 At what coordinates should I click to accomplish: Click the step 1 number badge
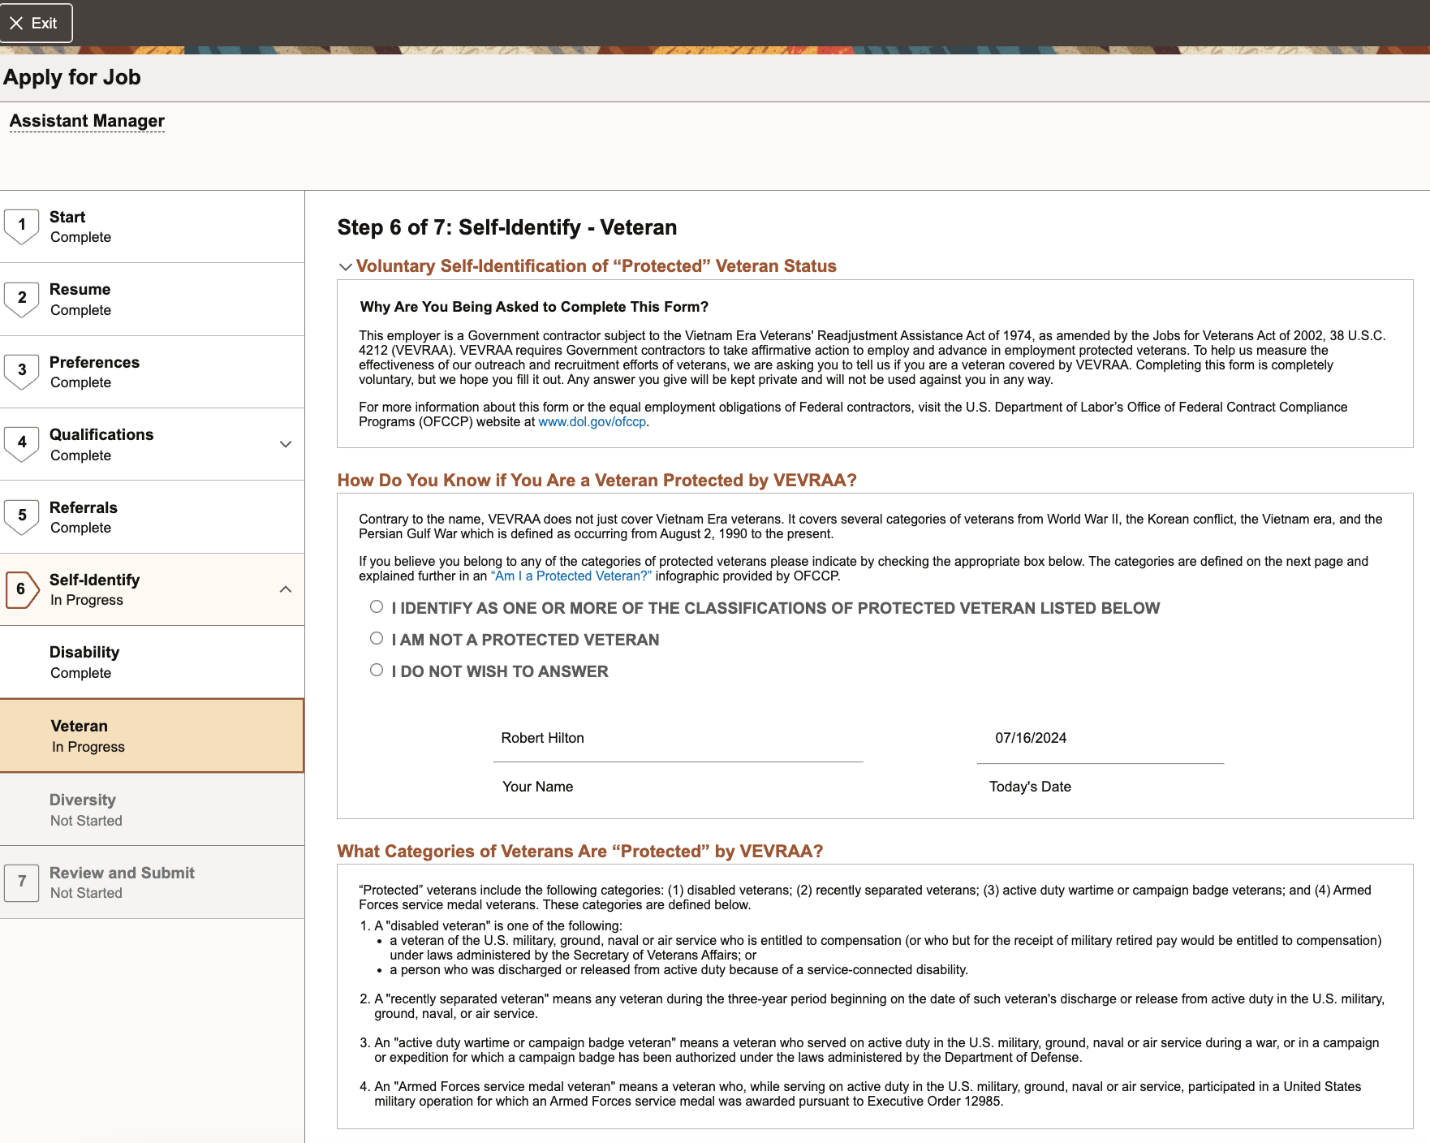(22, 226)
